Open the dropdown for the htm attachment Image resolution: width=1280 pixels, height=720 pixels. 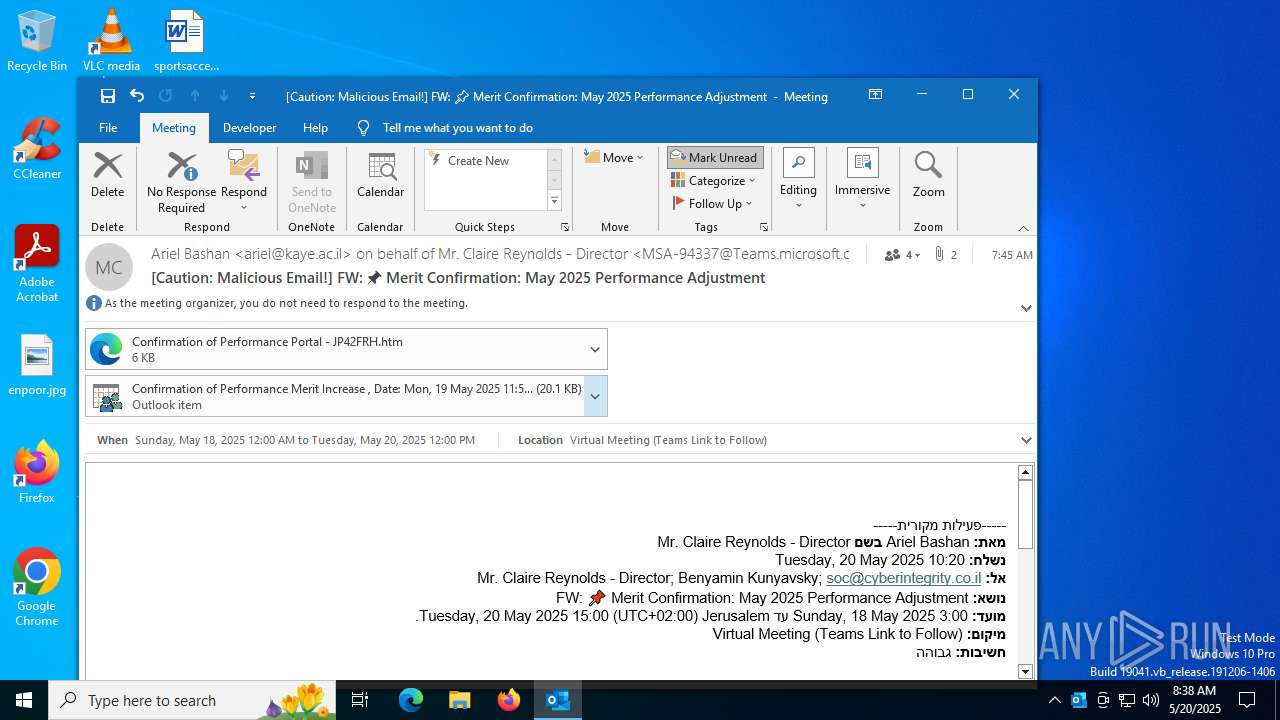coord(595,349)
